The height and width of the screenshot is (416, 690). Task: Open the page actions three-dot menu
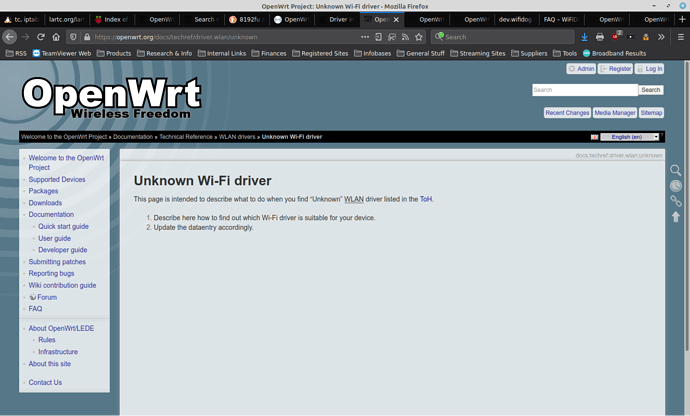(x=365, y=37)
